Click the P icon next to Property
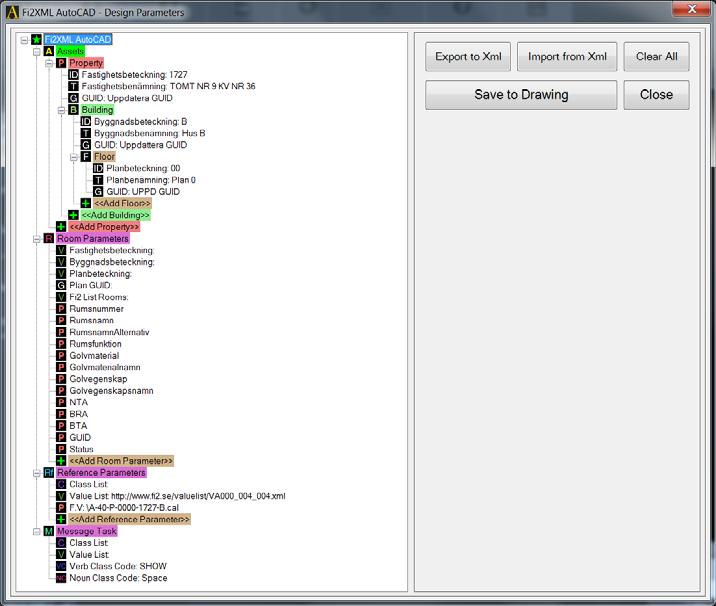The width and height of the screenshot is (716, 606). pos(61,63)
